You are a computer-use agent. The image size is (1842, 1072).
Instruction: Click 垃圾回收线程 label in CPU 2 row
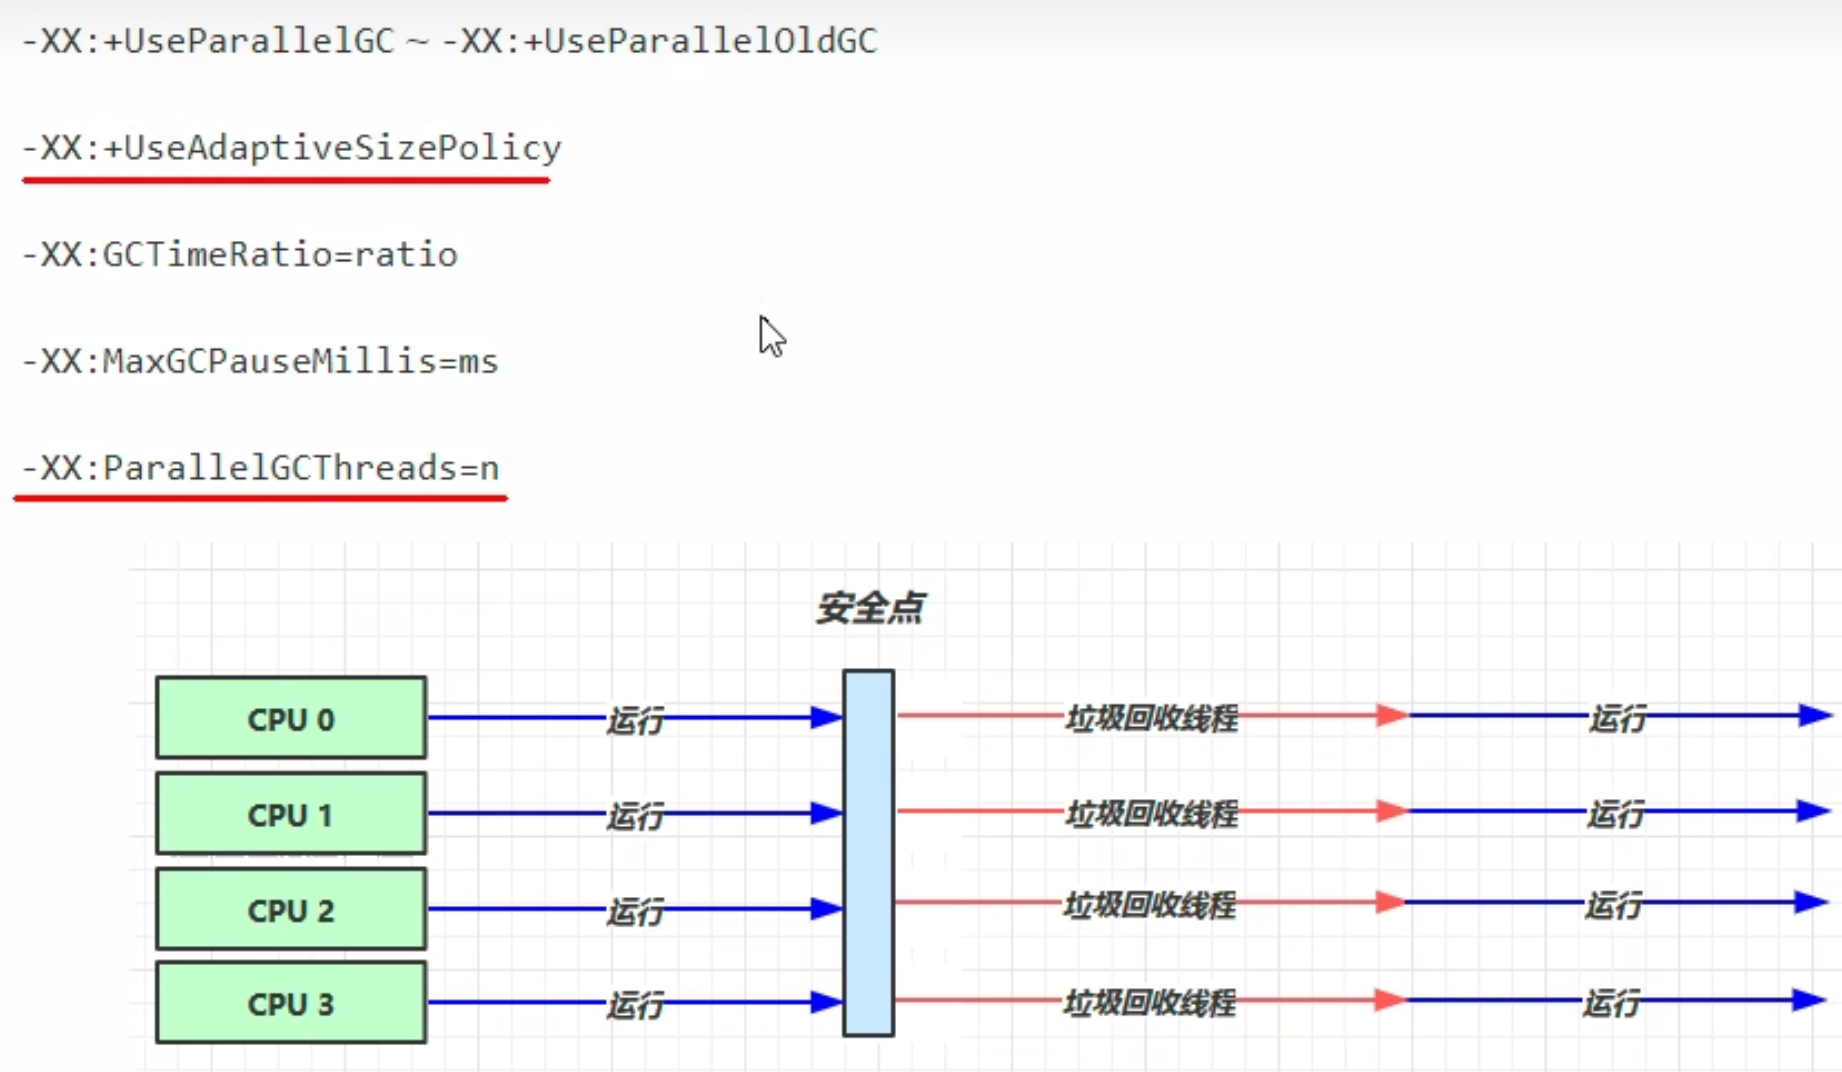coord(1150,905)
